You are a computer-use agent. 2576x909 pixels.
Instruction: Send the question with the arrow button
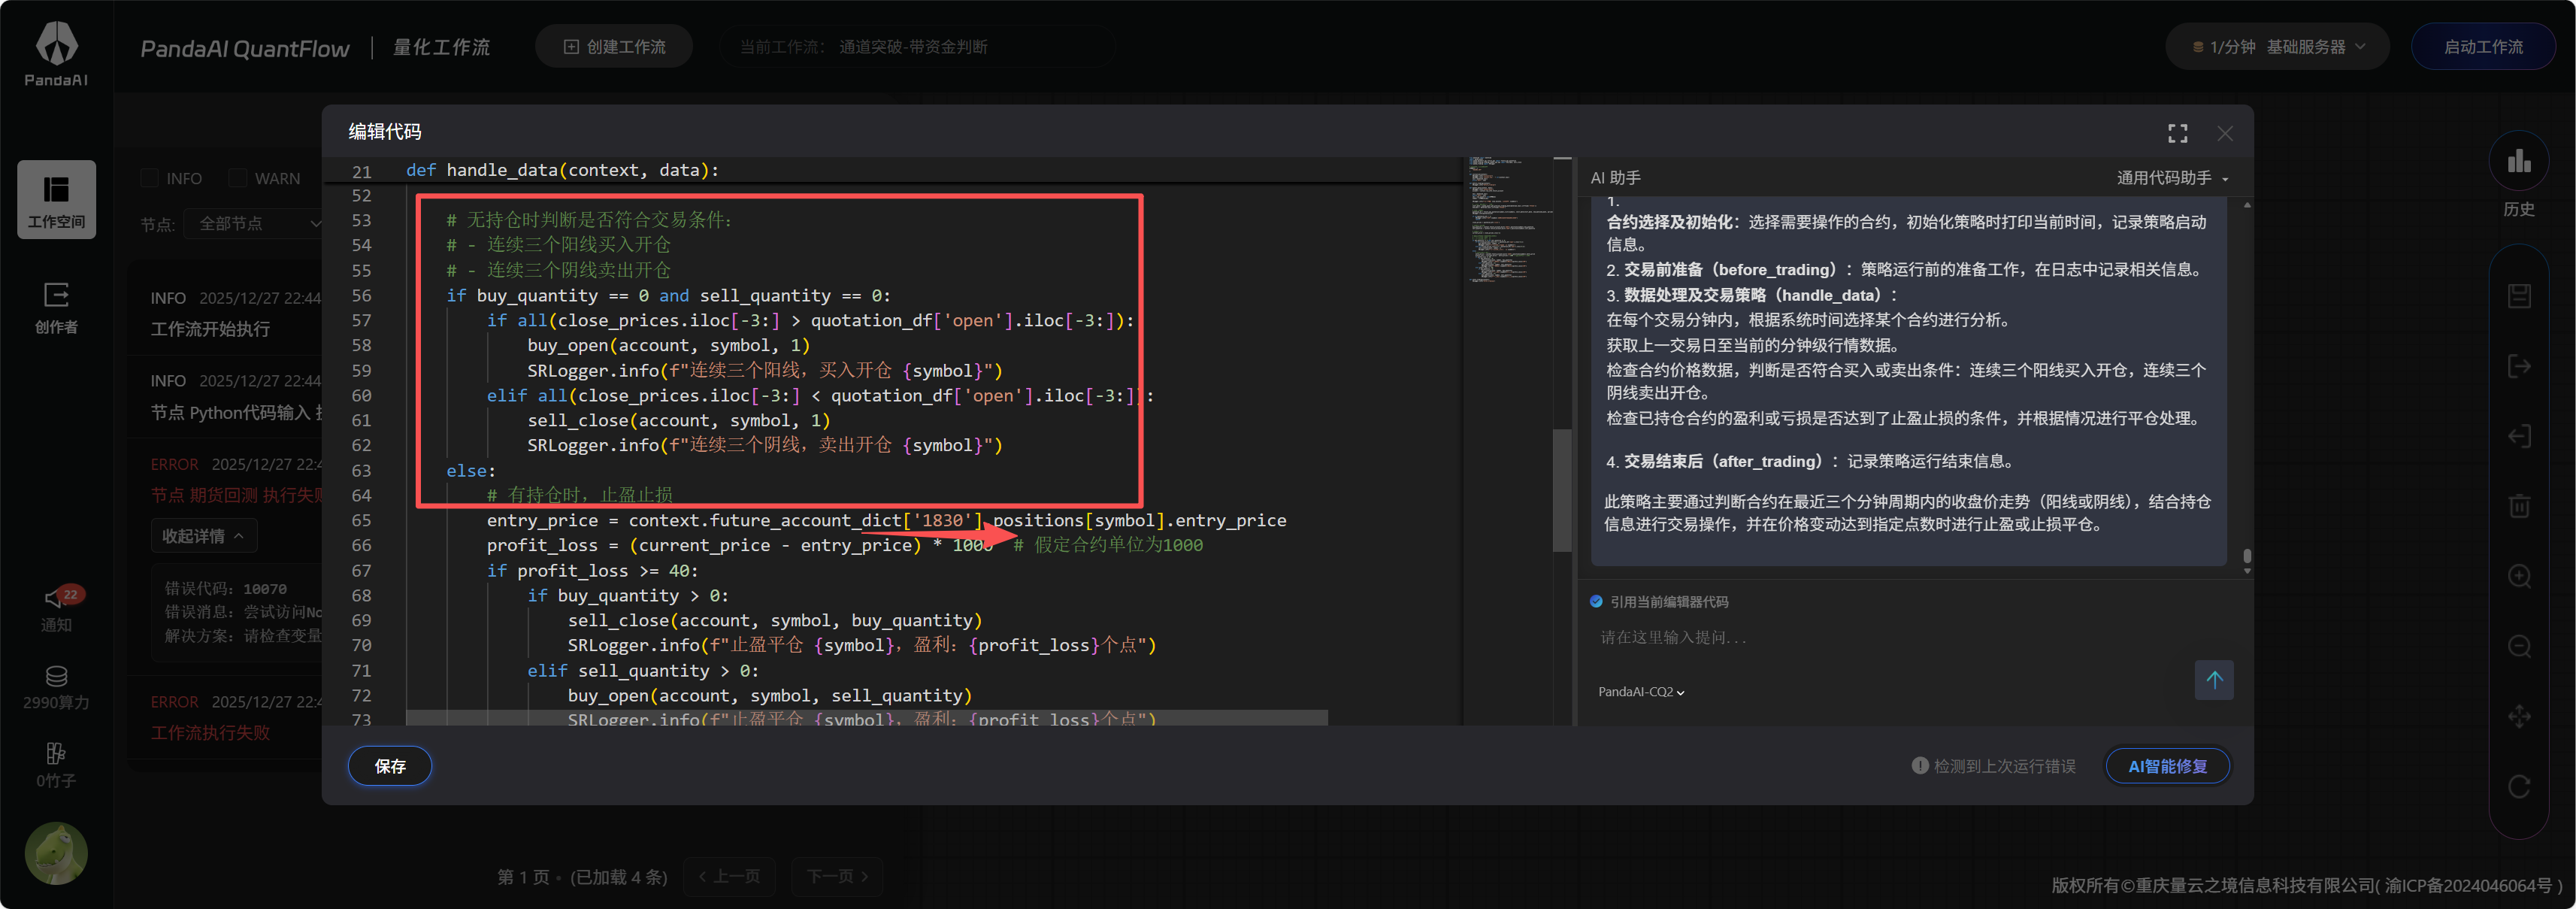tap(2214, 680)
